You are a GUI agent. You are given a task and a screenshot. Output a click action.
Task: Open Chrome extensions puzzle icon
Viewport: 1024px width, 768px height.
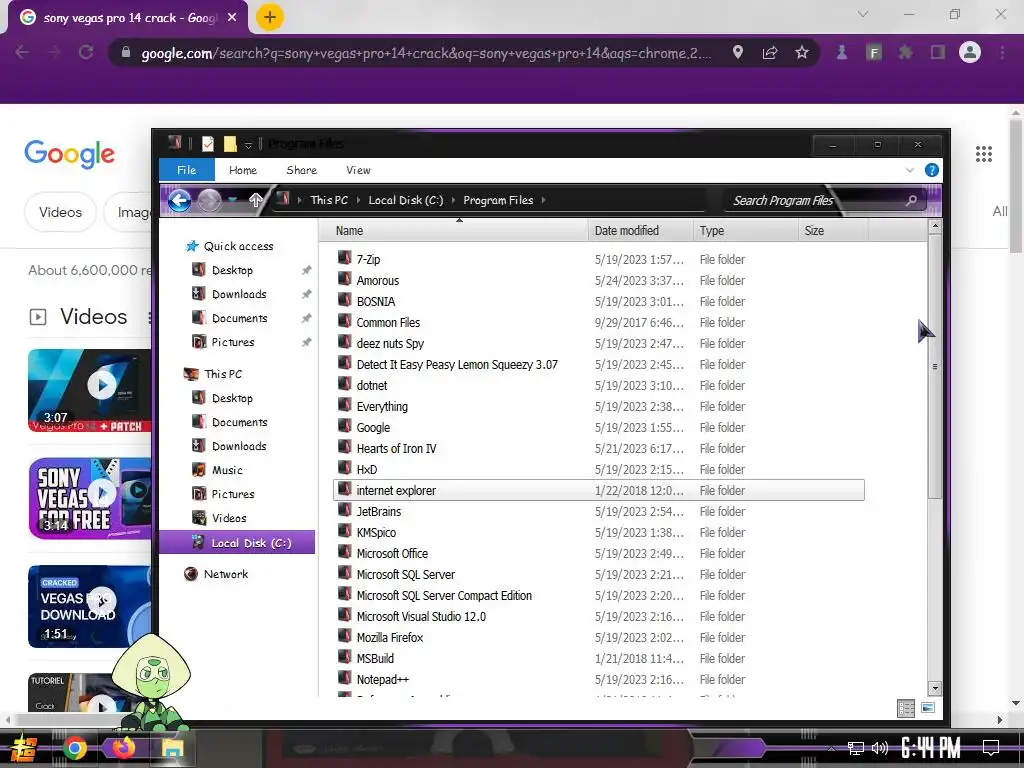point(905,53)
